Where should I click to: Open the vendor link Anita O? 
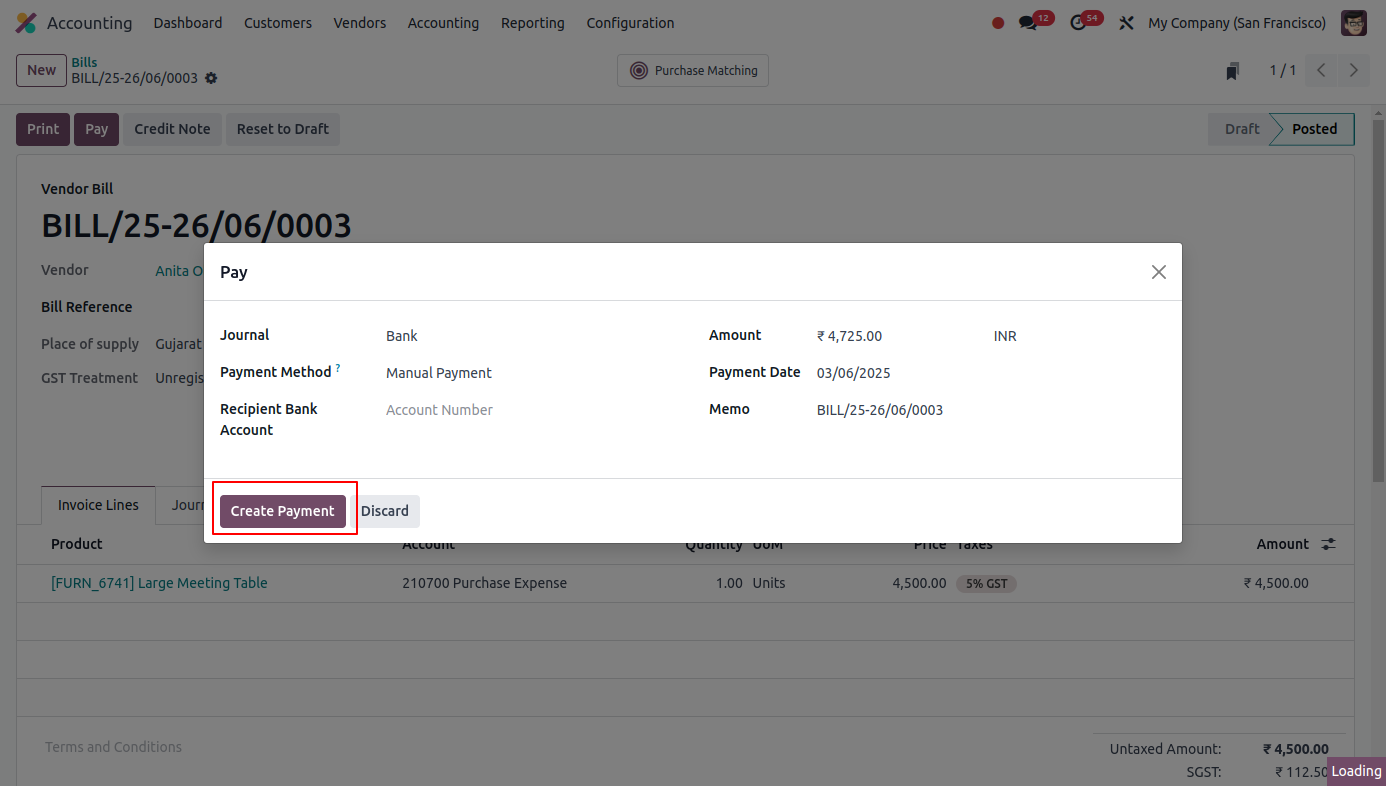tap(179, 270)
